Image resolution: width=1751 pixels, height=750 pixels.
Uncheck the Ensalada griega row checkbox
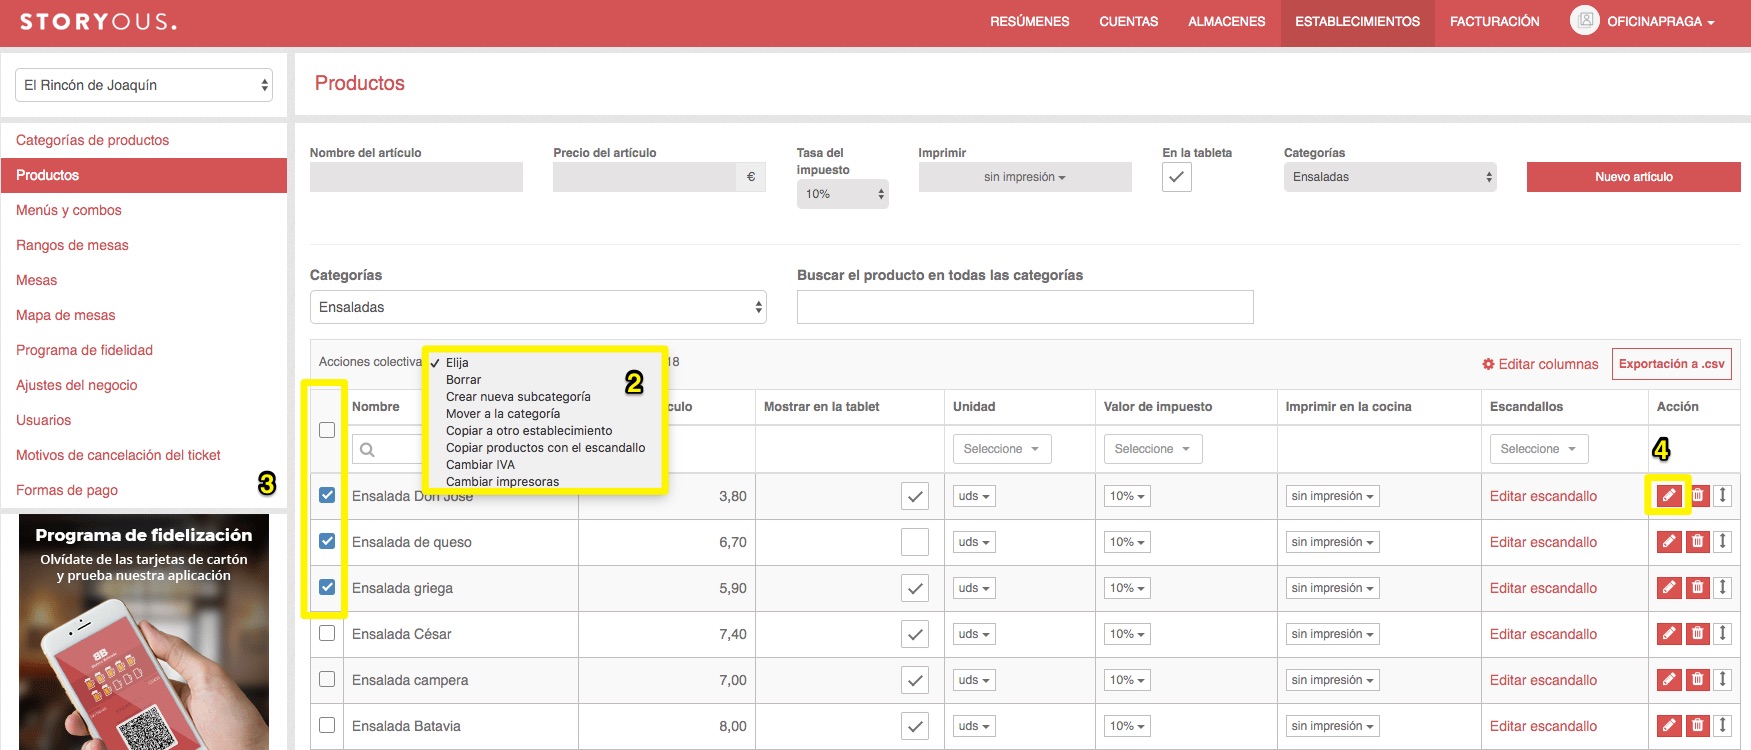point(327,587)
